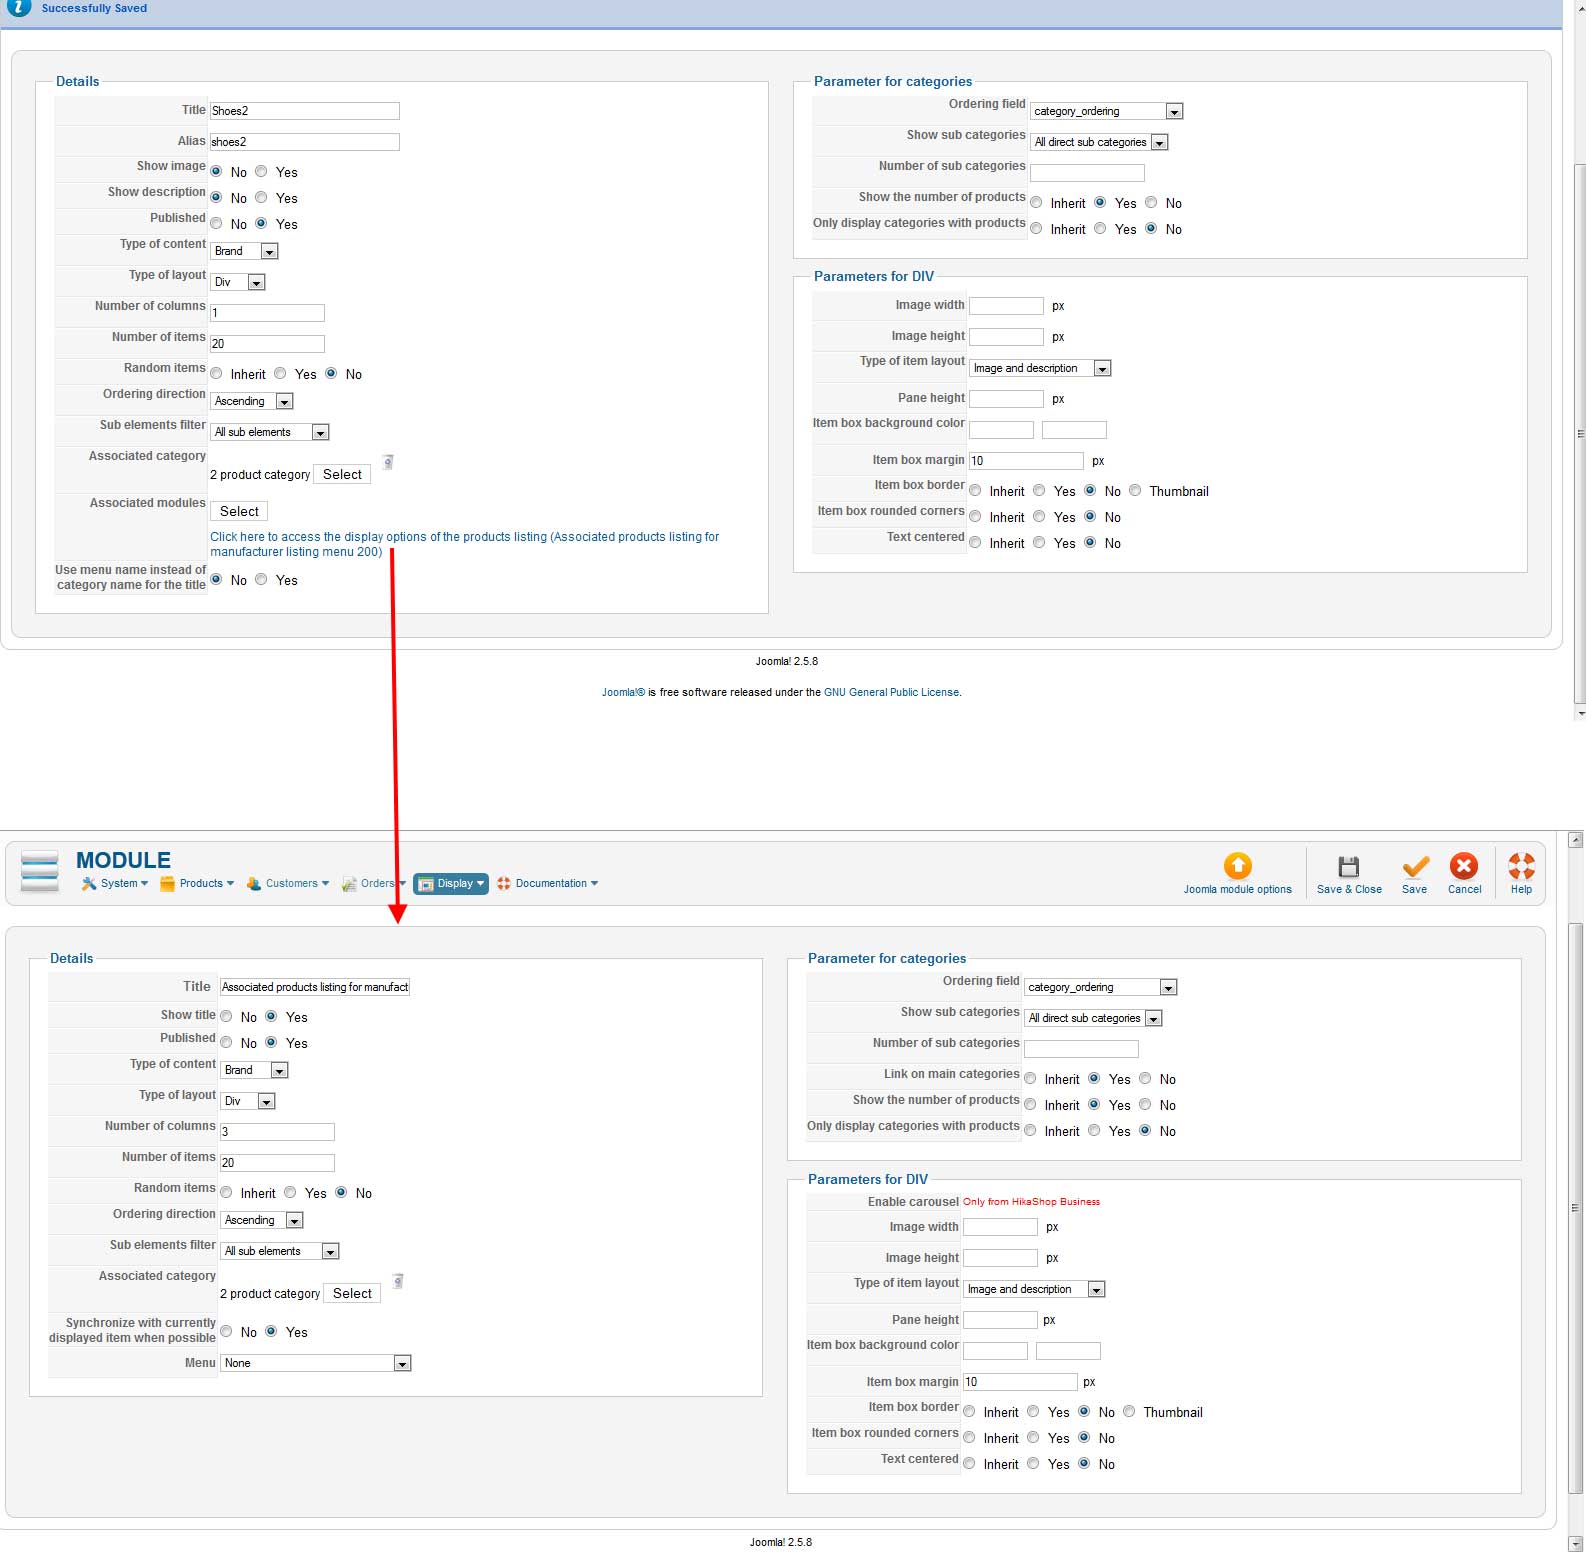Open module Type of item layout dropdown

pos(1034,1289)
